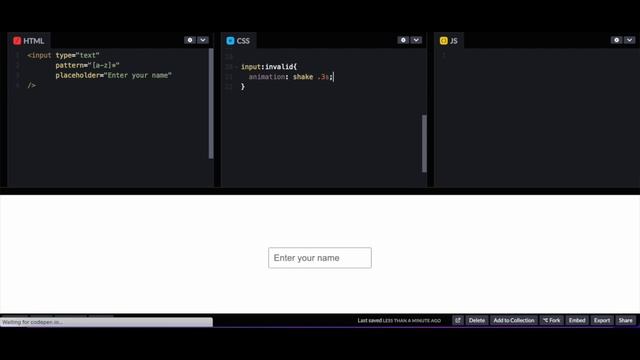Click the 'shake' animation name in CSS
This screenshot has height=360, width=640.
click(x=303, y=77)
